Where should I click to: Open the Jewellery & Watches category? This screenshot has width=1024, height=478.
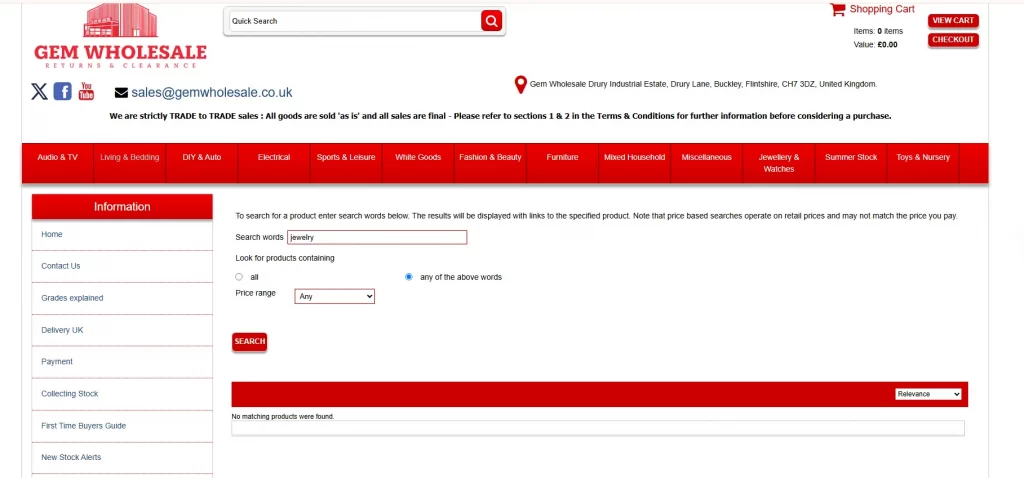coord(778,163)
